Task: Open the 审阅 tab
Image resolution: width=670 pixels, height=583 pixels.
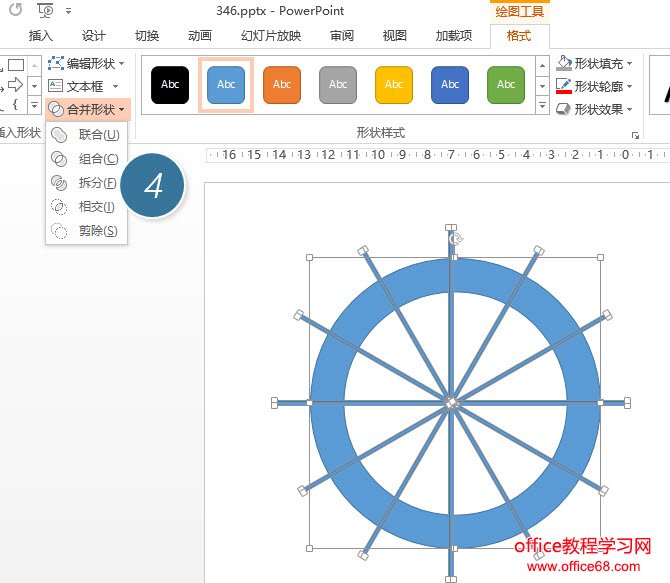Action: tap(342, 35)
